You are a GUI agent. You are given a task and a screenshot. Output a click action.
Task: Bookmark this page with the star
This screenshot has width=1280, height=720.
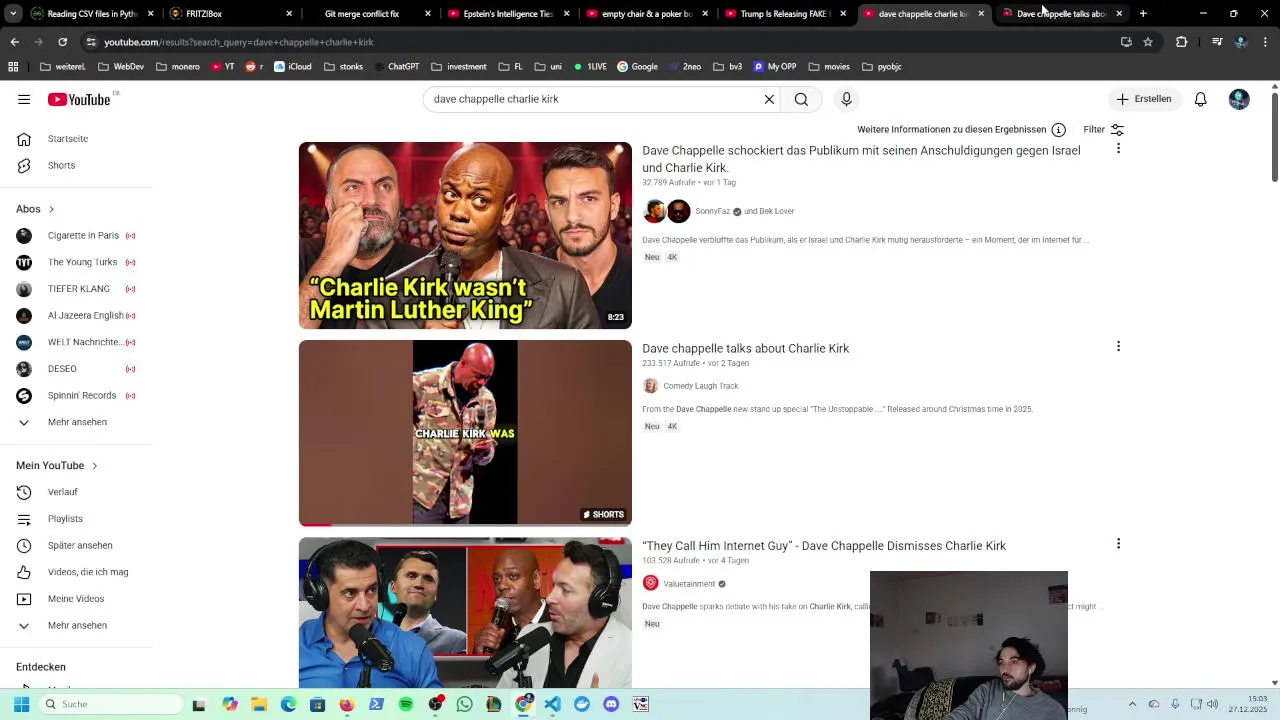click(x=1148, y=42)
